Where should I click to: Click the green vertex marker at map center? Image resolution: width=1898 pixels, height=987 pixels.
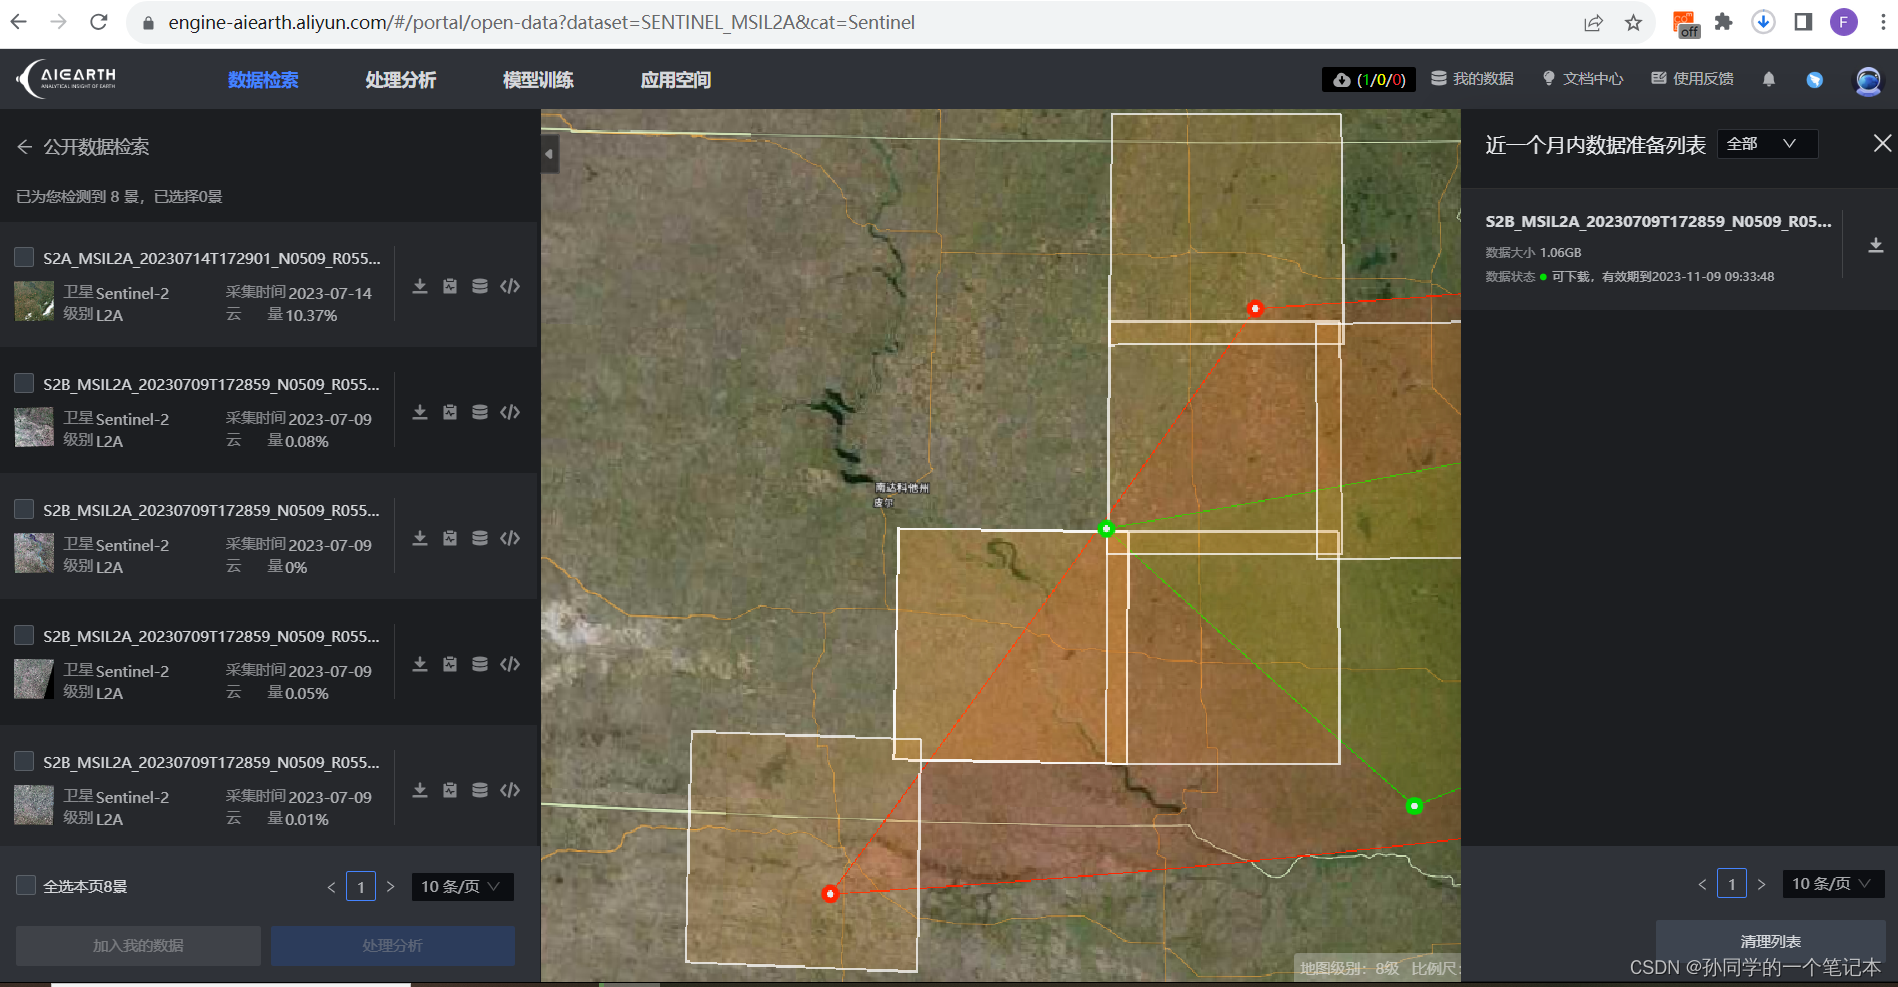1106,528
